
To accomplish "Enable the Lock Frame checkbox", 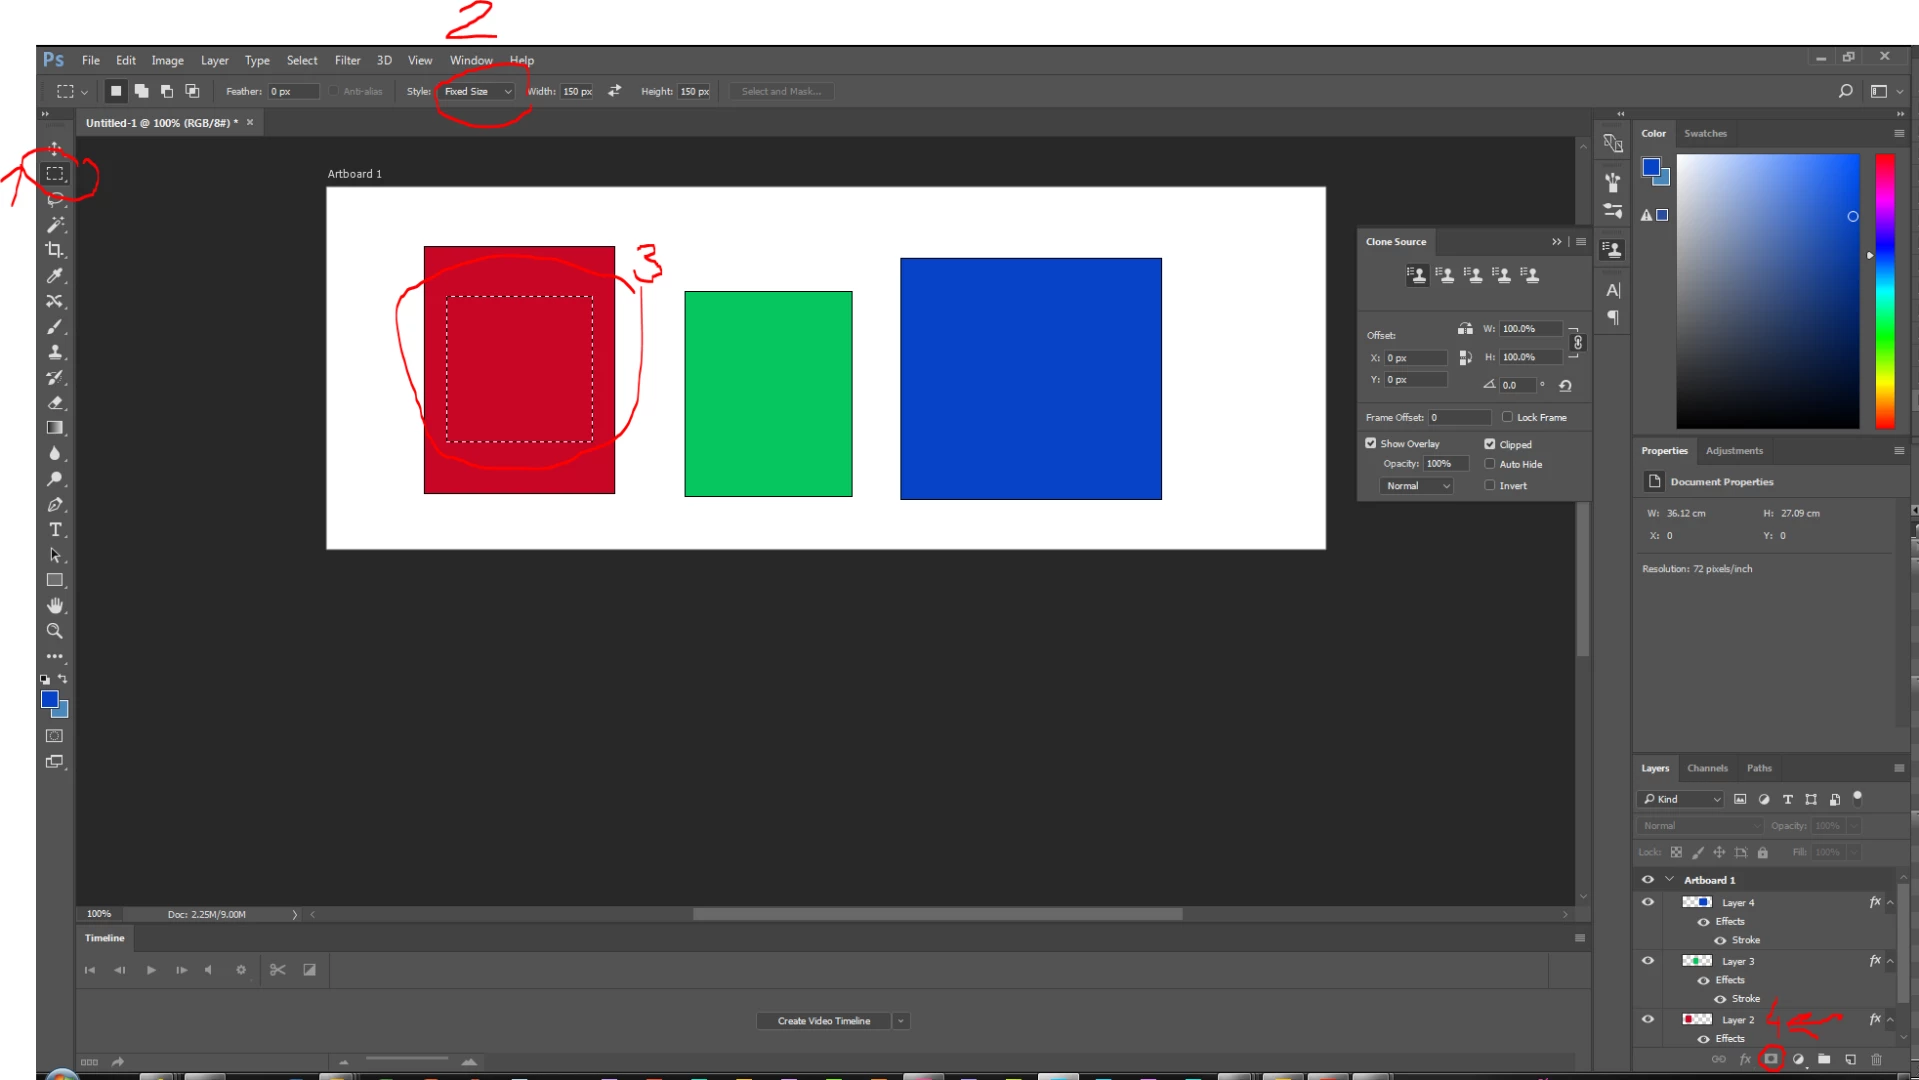I will pyautogui.click(x=1507, y=417).
